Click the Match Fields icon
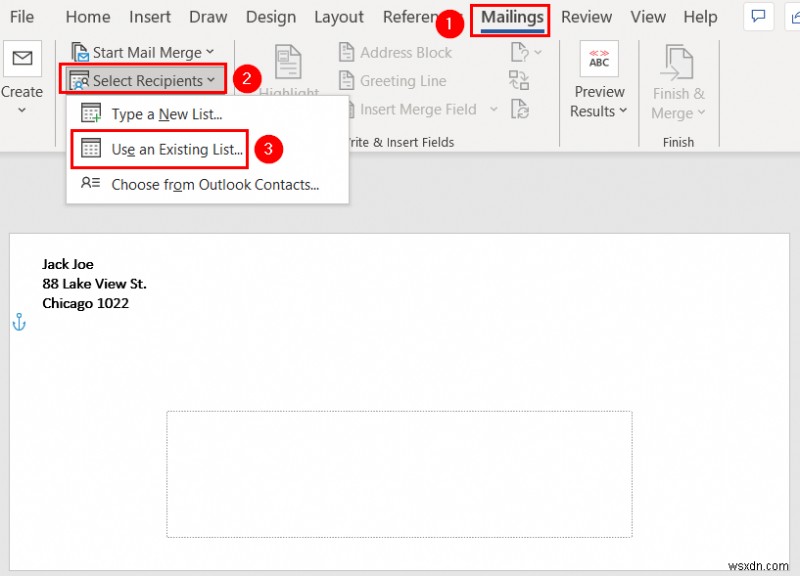800x576 pixels. pos(519,82)
